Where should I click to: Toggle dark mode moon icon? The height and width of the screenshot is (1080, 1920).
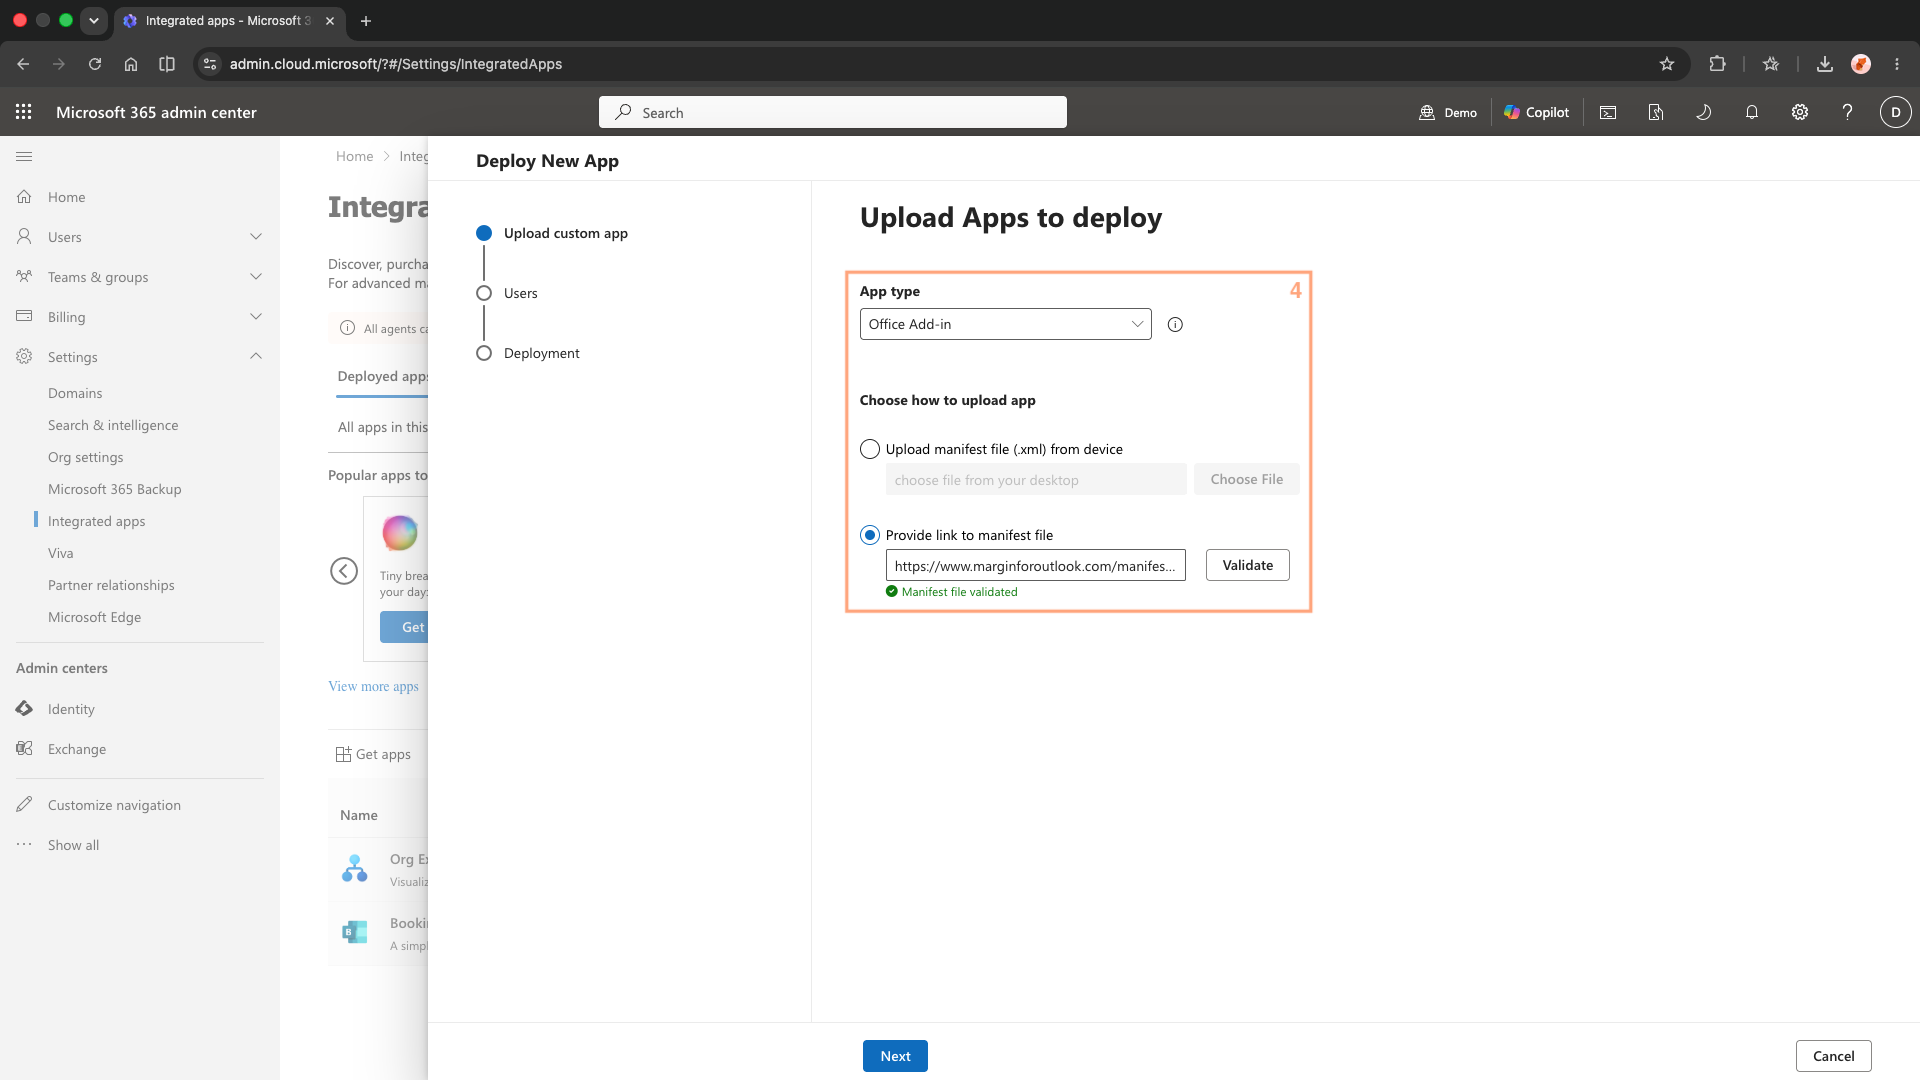(1704, 112)
